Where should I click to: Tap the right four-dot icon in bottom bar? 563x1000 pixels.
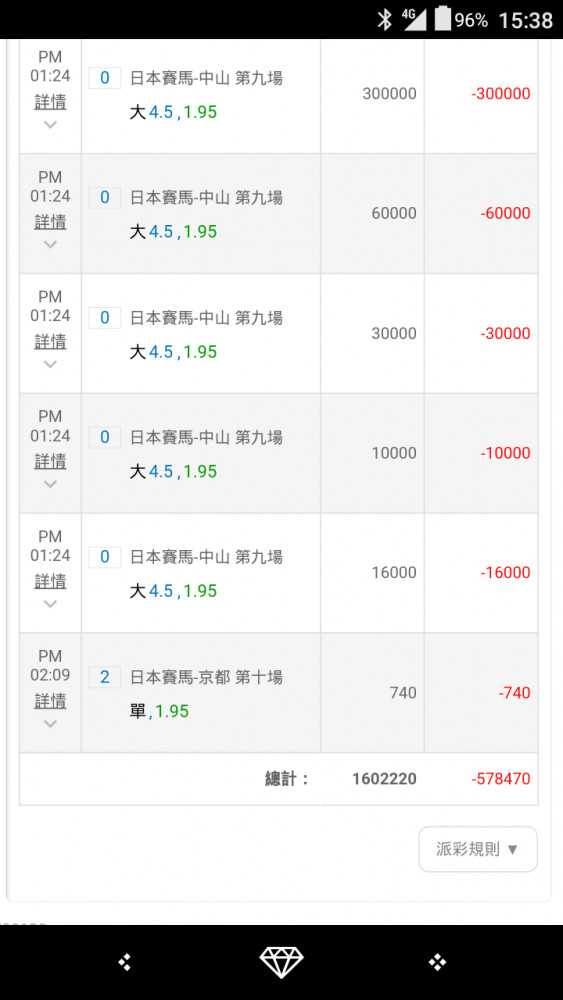pos(437,962)
